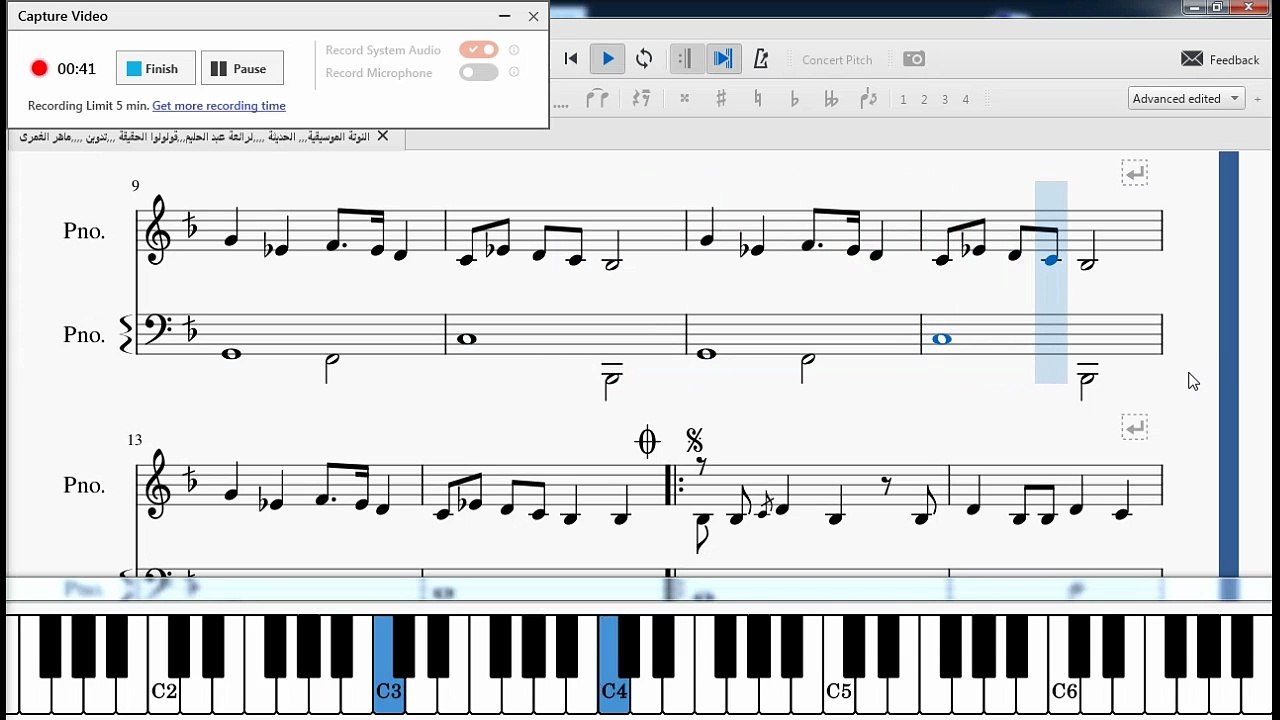Image resolution: width=1280 pixels, height=720 pixels.
Task: Close the Arabic-titled score tab
Action: pos(382,136)
